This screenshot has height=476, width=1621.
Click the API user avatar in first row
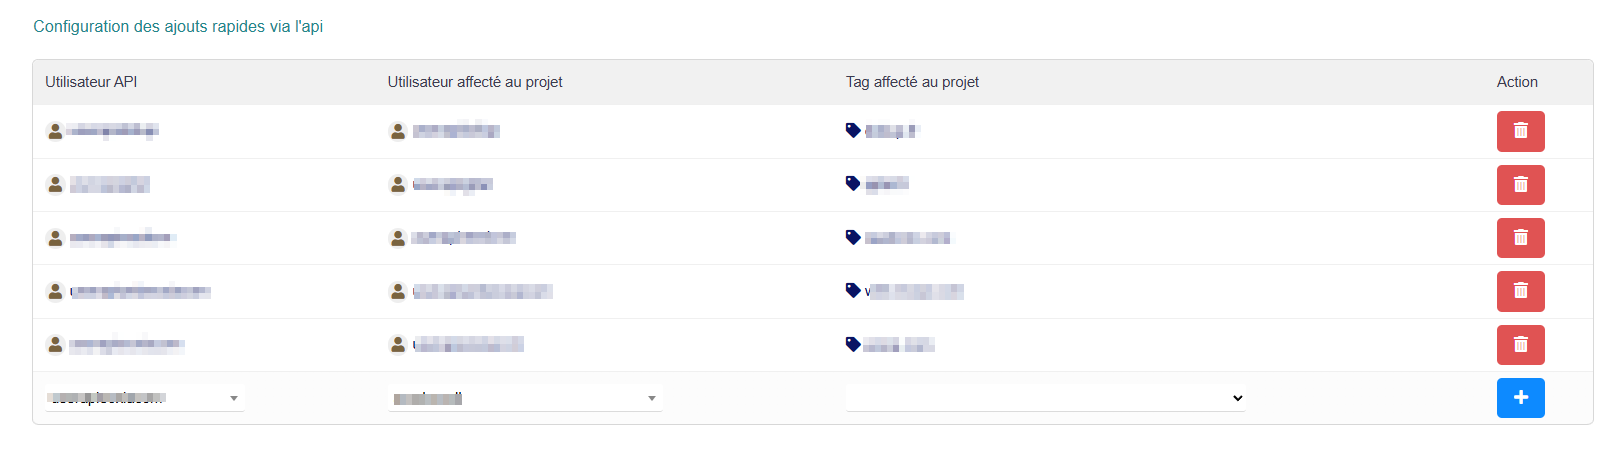click(56, 131)
